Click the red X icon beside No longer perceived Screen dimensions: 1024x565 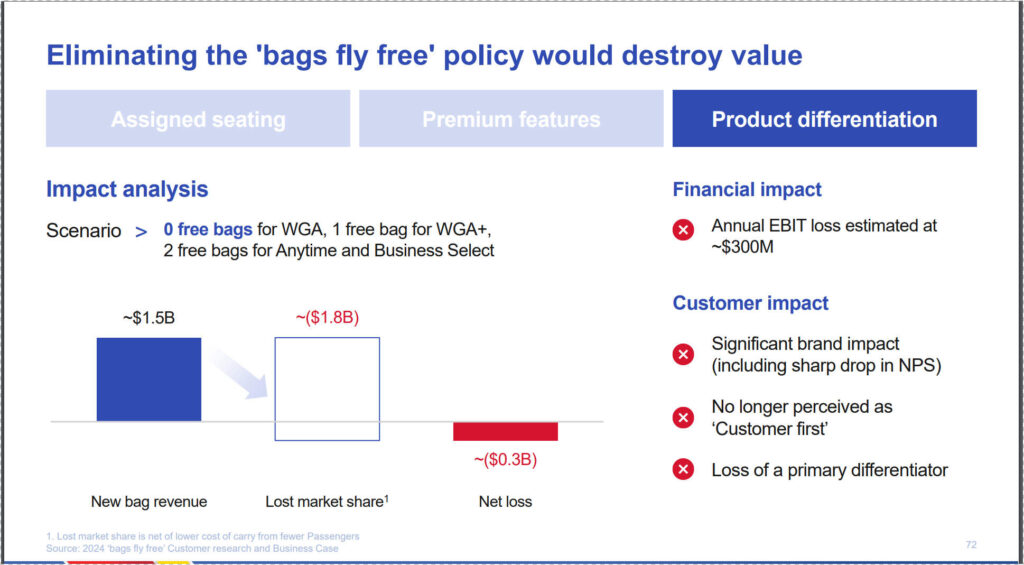(x=683, y=417)
